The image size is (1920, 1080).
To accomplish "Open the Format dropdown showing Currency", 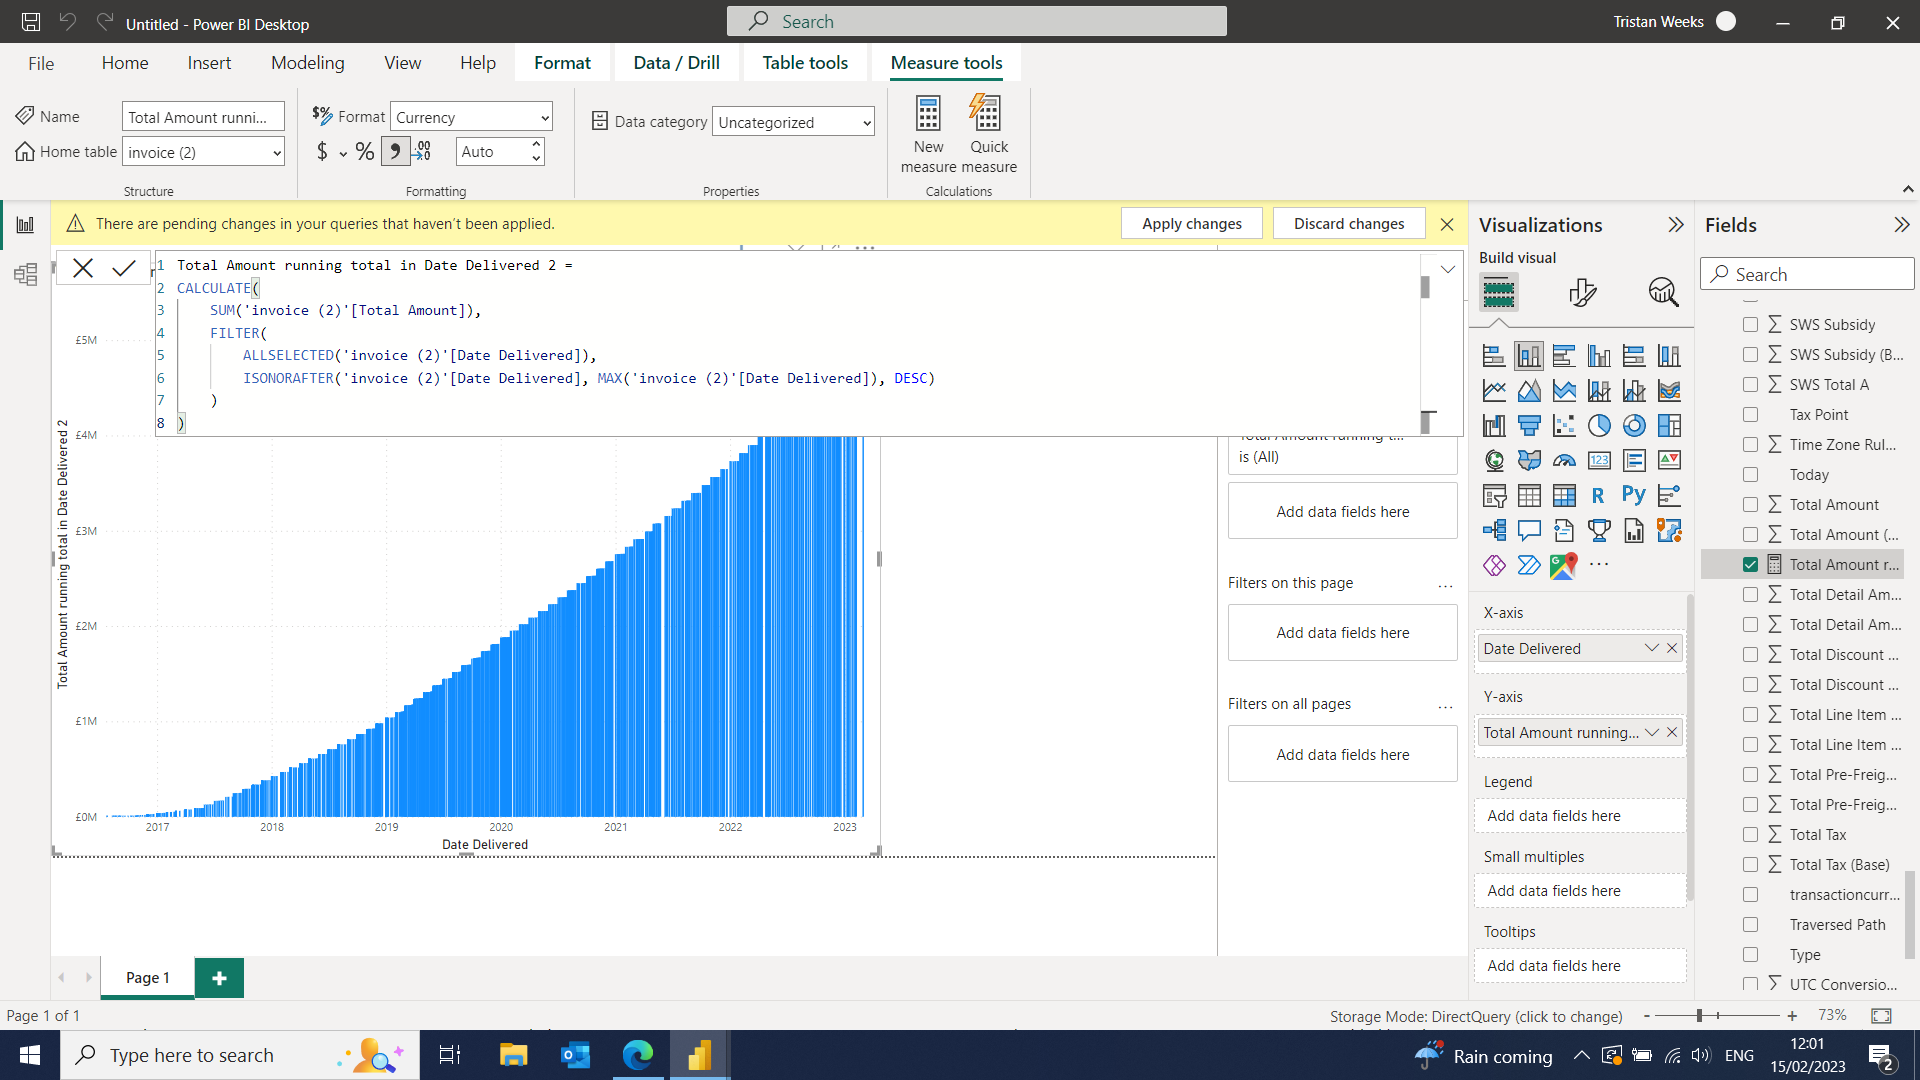I will click(471, 117).
